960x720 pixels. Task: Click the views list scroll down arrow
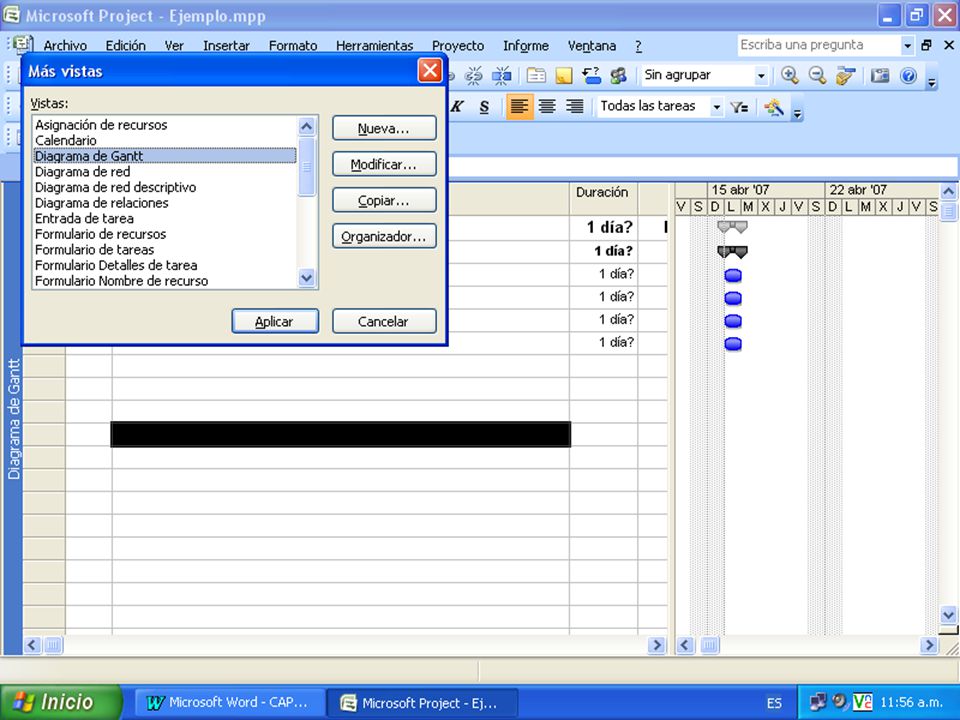pyautogui.click(x=307, y=278)
